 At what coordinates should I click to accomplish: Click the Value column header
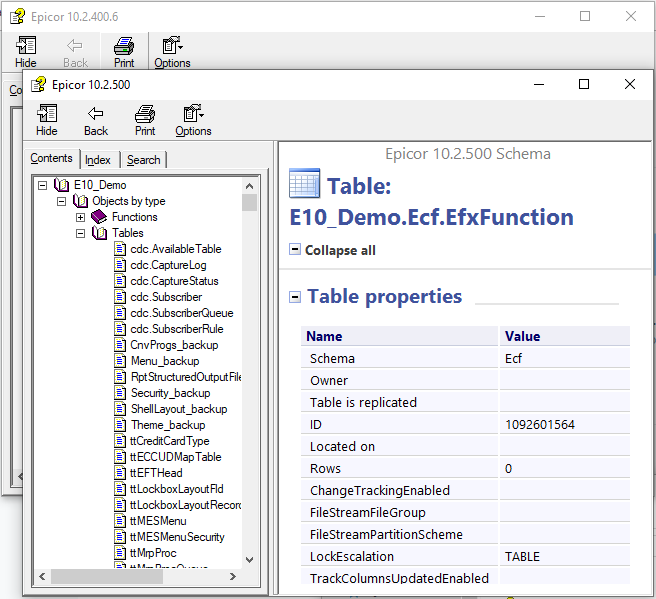[565, 336]
